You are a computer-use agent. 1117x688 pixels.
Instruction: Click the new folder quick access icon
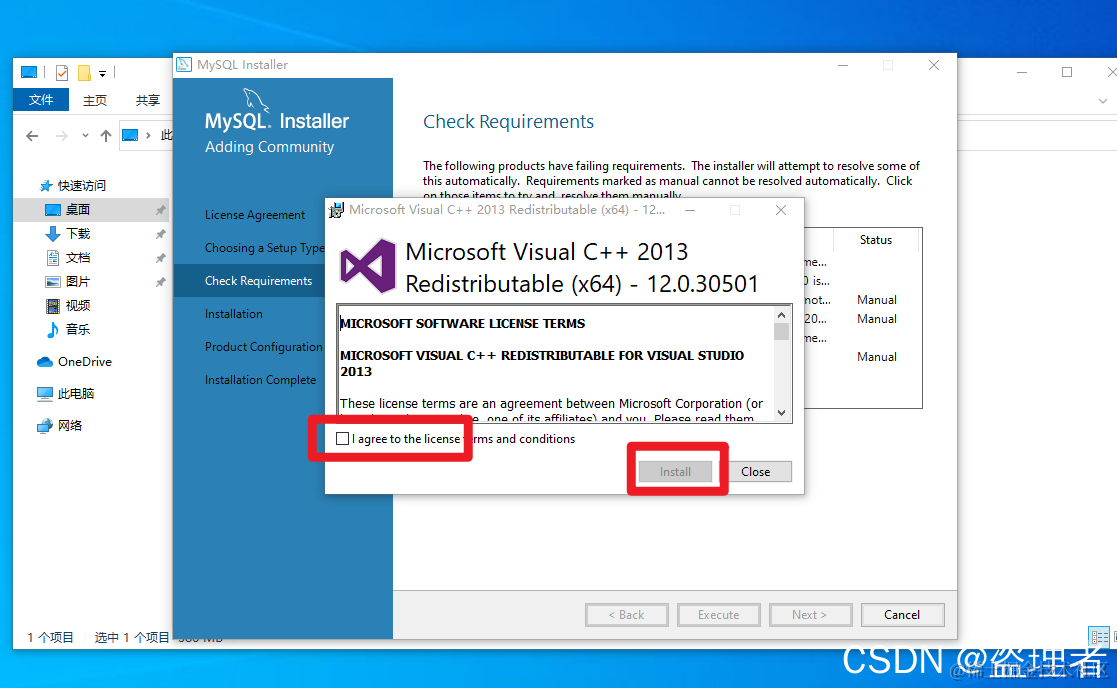click(84, 73)
